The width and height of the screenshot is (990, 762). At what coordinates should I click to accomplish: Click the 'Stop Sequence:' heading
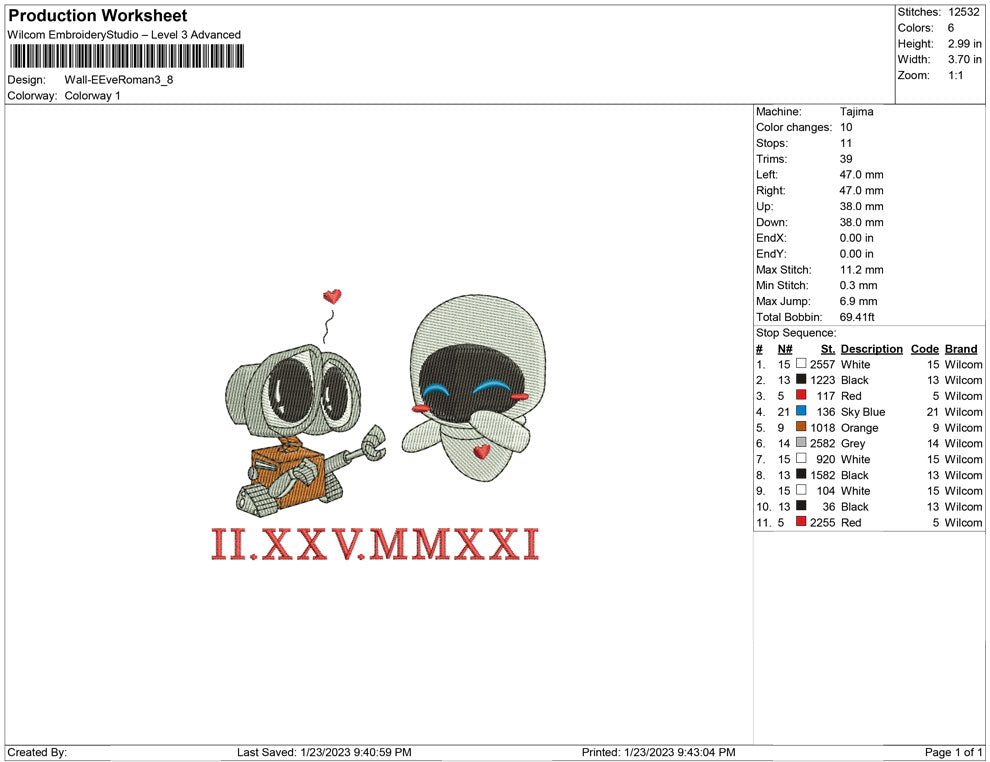pyautogui.click(x=796, y=333)
